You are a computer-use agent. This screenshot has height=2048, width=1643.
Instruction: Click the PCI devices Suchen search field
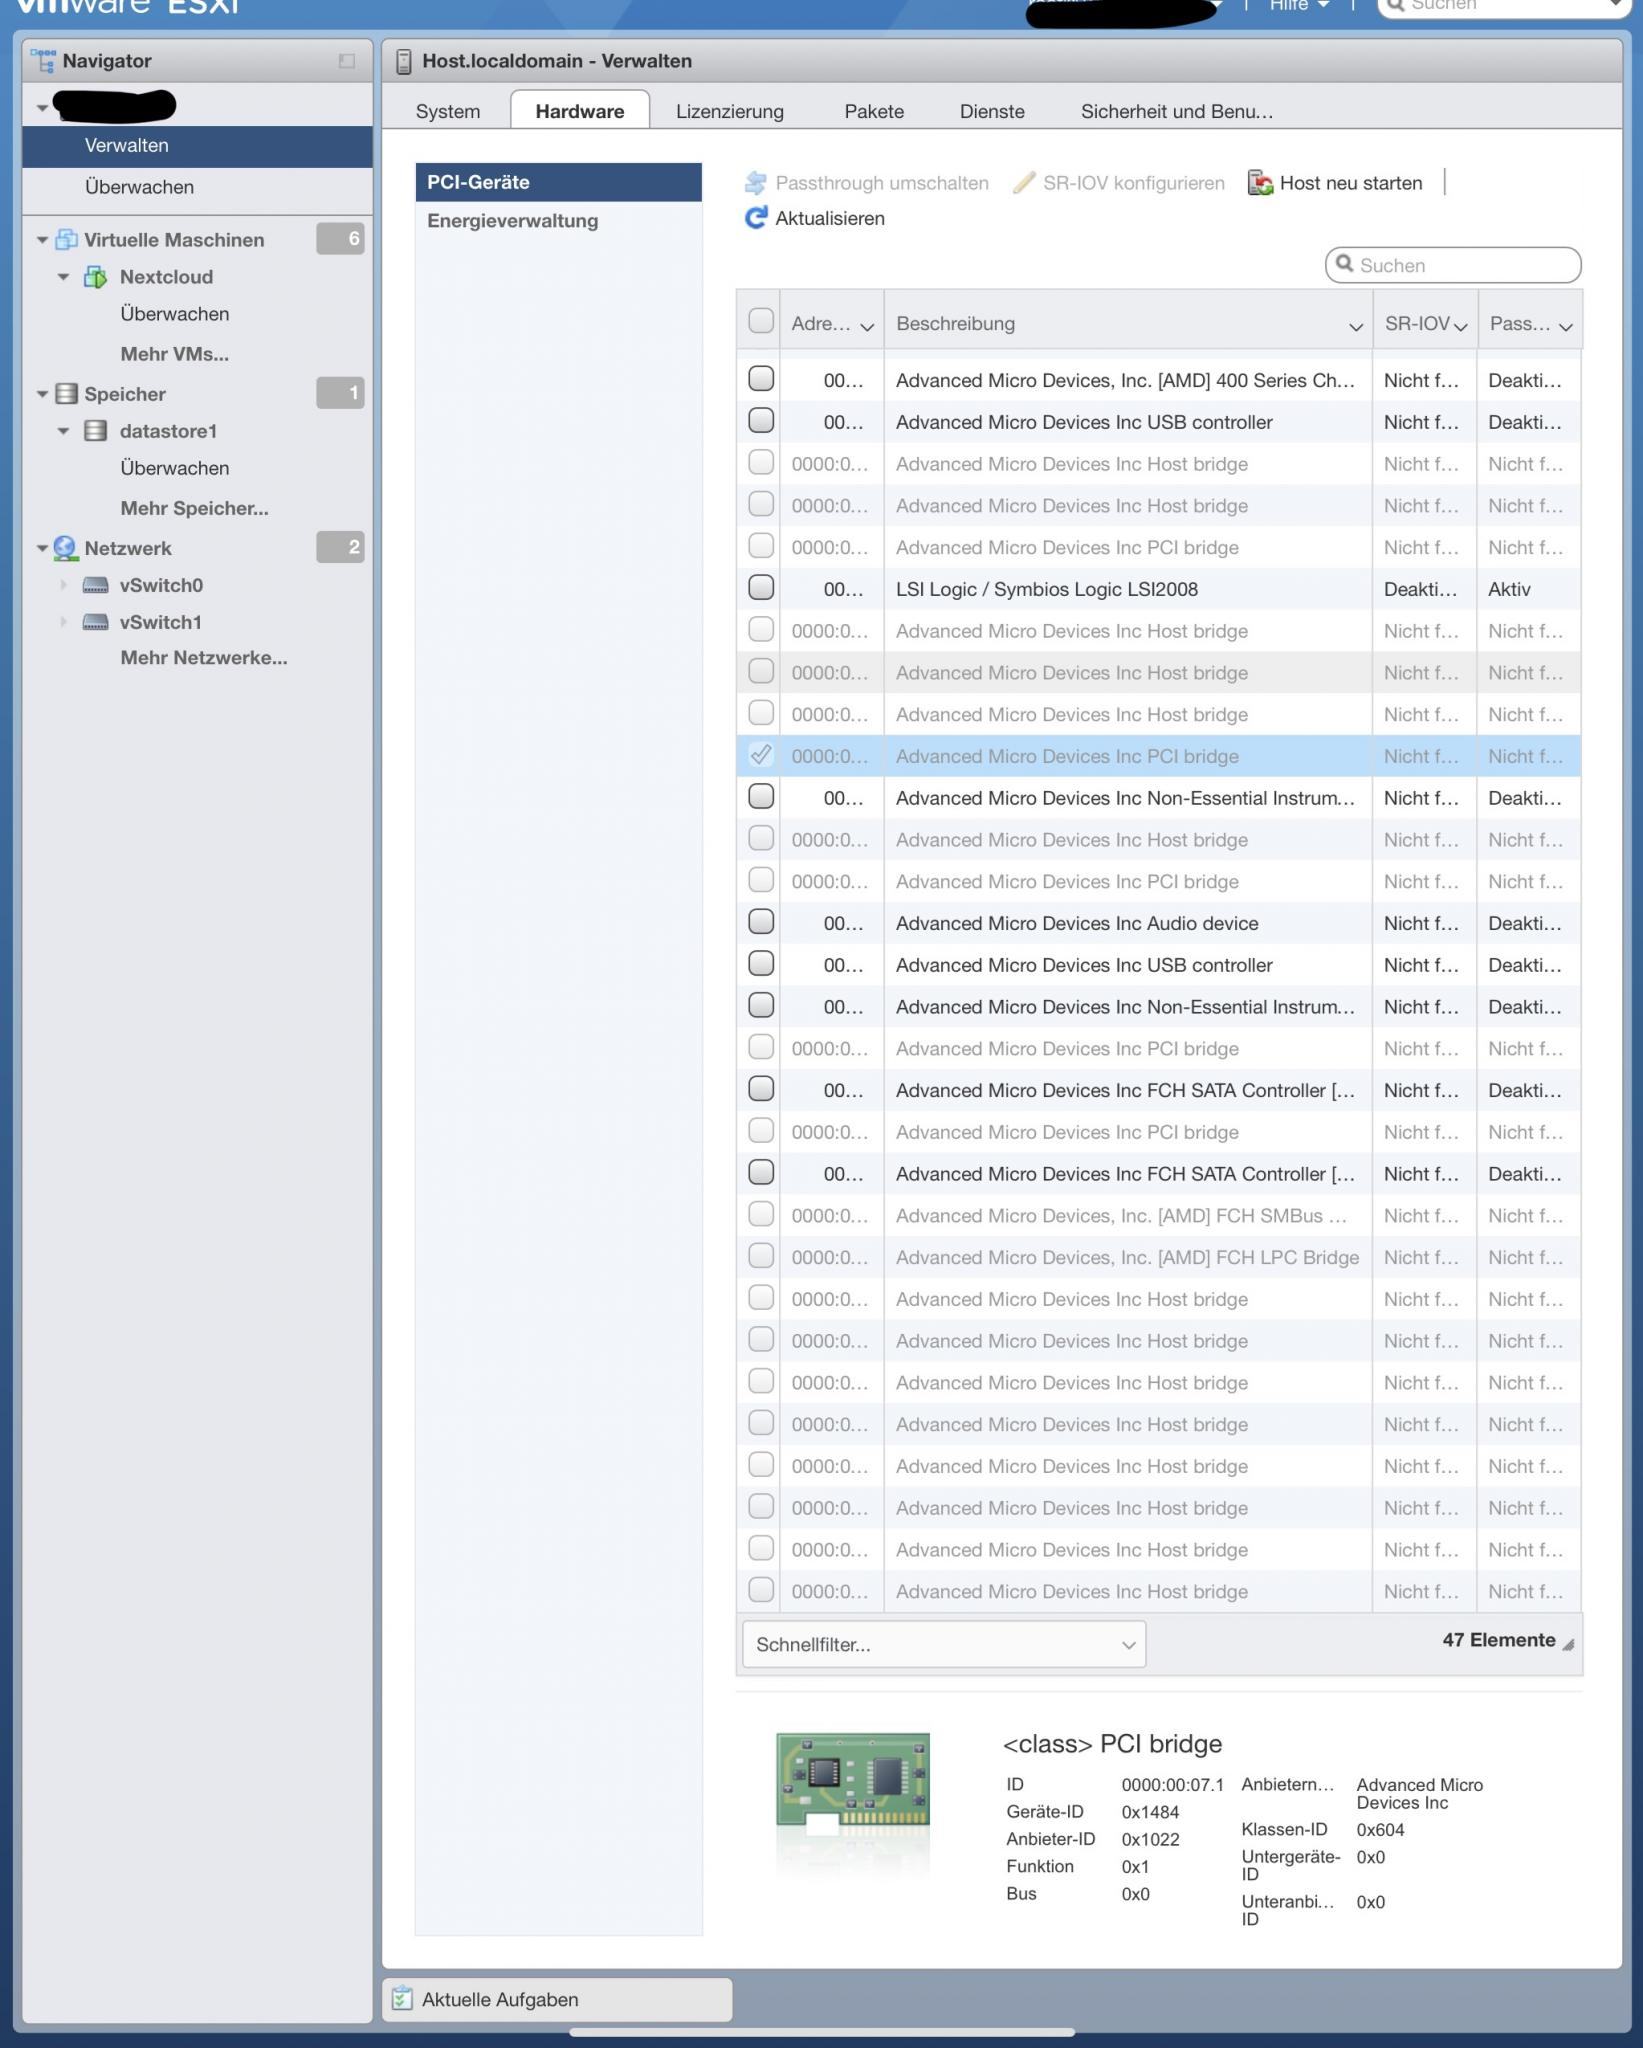1453,265
